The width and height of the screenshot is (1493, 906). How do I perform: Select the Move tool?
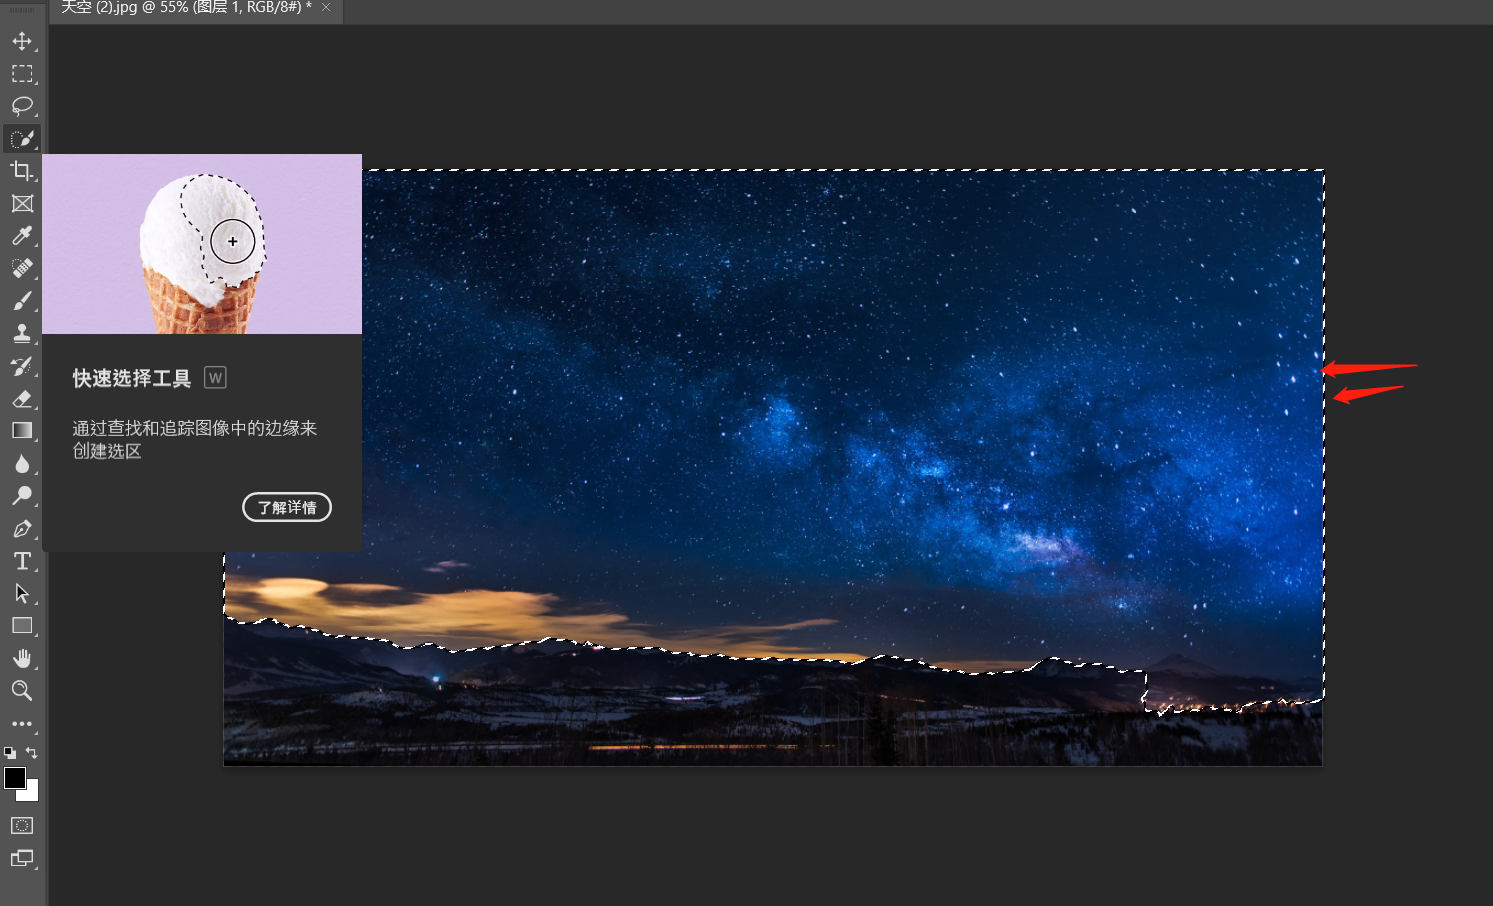22,41
